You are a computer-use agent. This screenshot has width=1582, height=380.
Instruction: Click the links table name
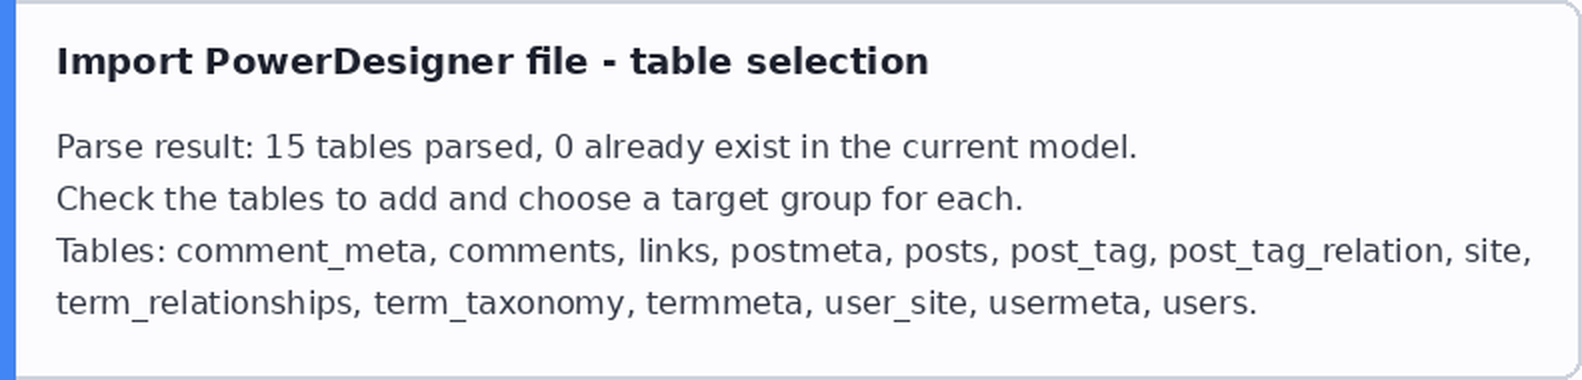coord(673,252)
